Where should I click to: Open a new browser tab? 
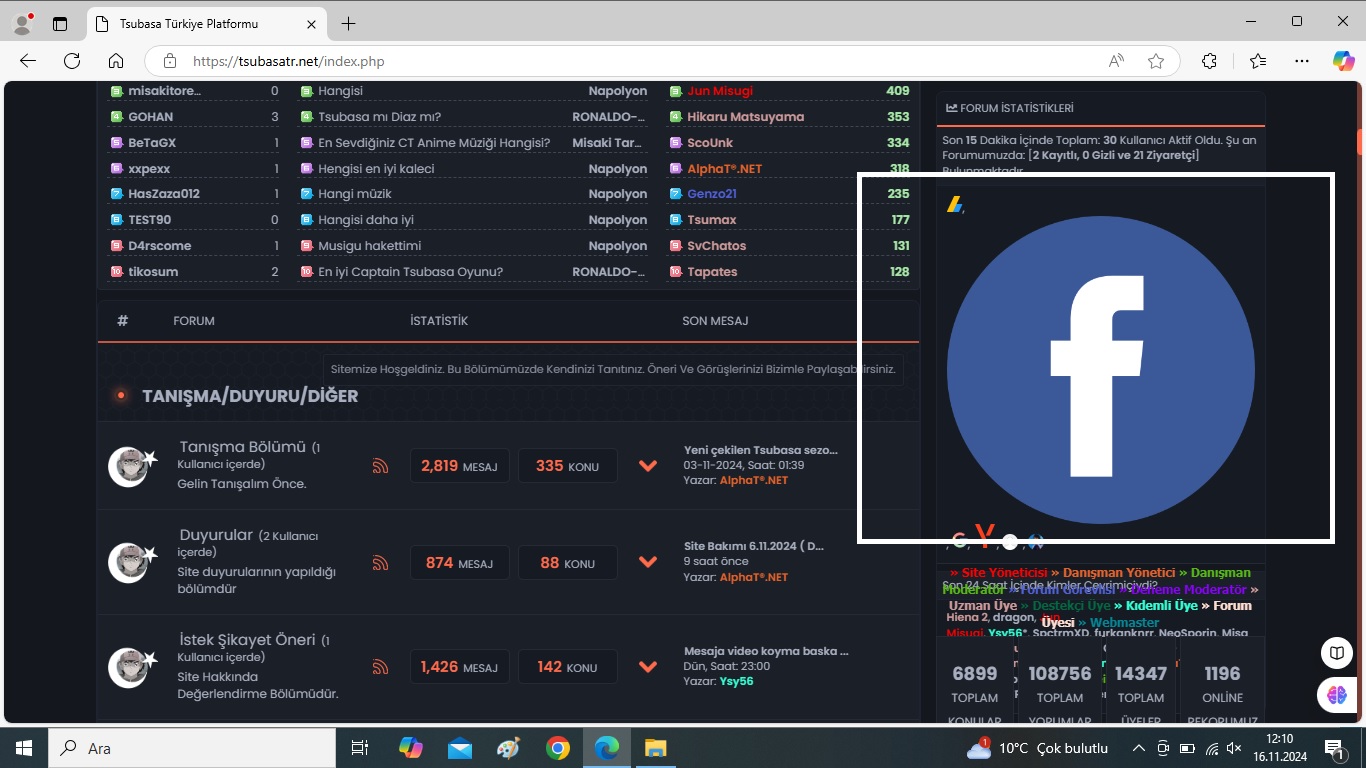tap(348, 23)
